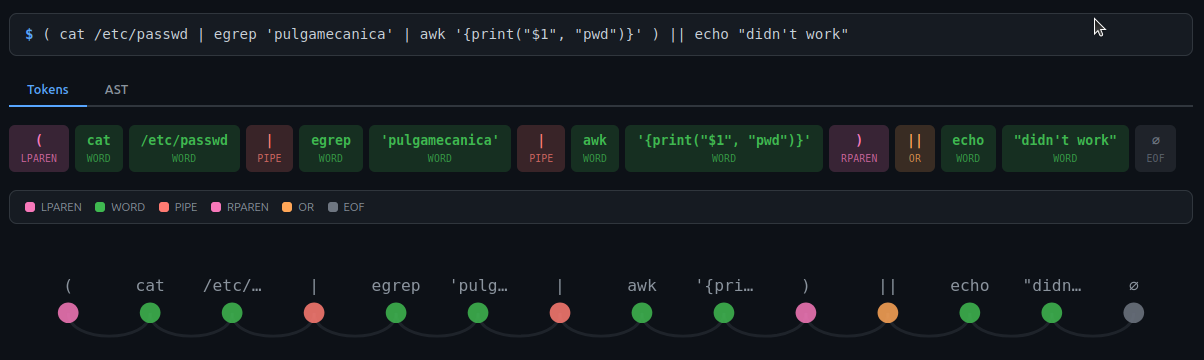Click the ''{pri…' graph node
Image resolution: width=1204 pixels, height=360 pixels.
(x=724, y=313)
